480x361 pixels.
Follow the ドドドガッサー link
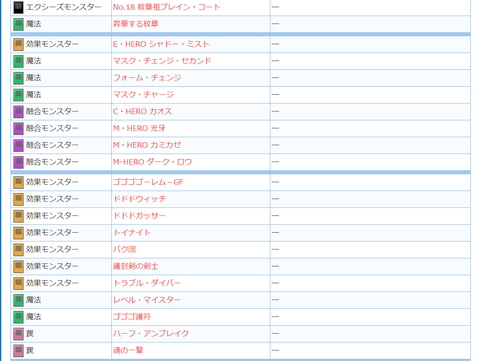tap(139, 216)
